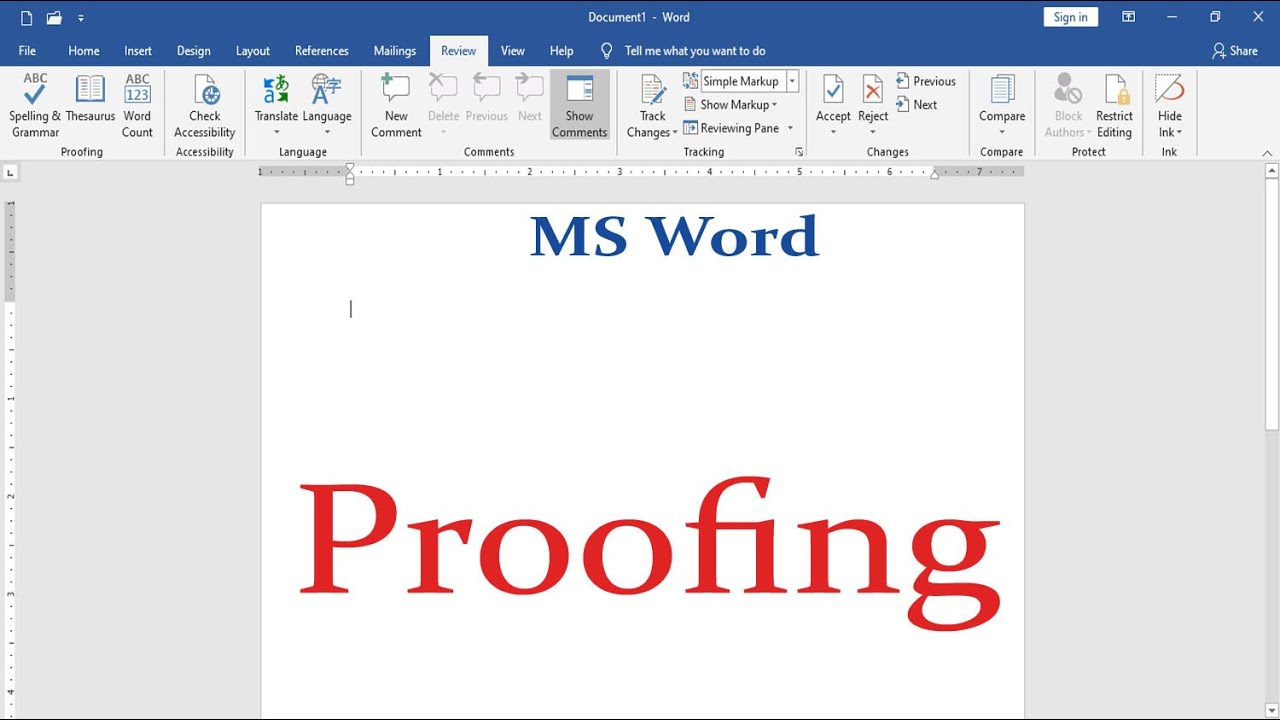Screen dimensions: 1280x720
Task: Switch to the Insert tab
Action: (x=138, y=51)
